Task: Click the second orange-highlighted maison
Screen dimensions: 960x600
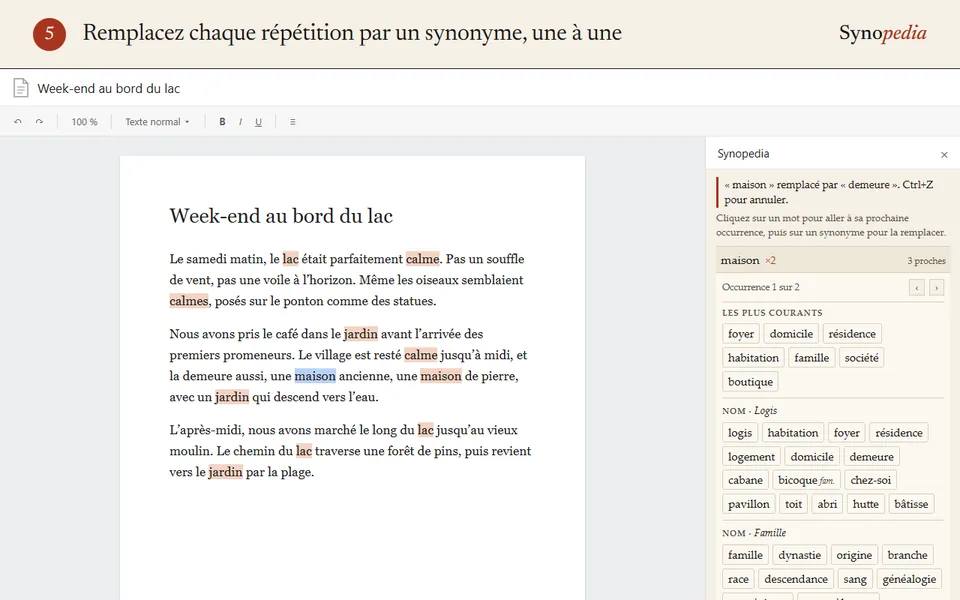Action: [x=441, y=376]
